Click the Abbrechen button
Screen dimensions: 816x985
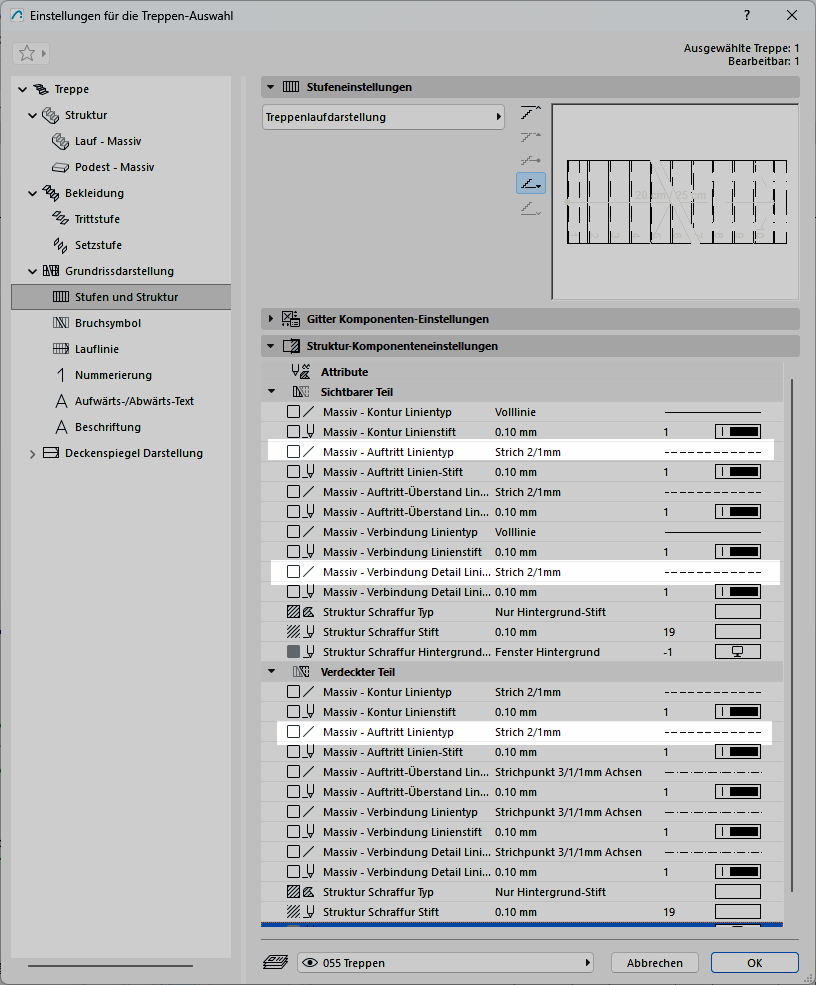click(654, 962)
